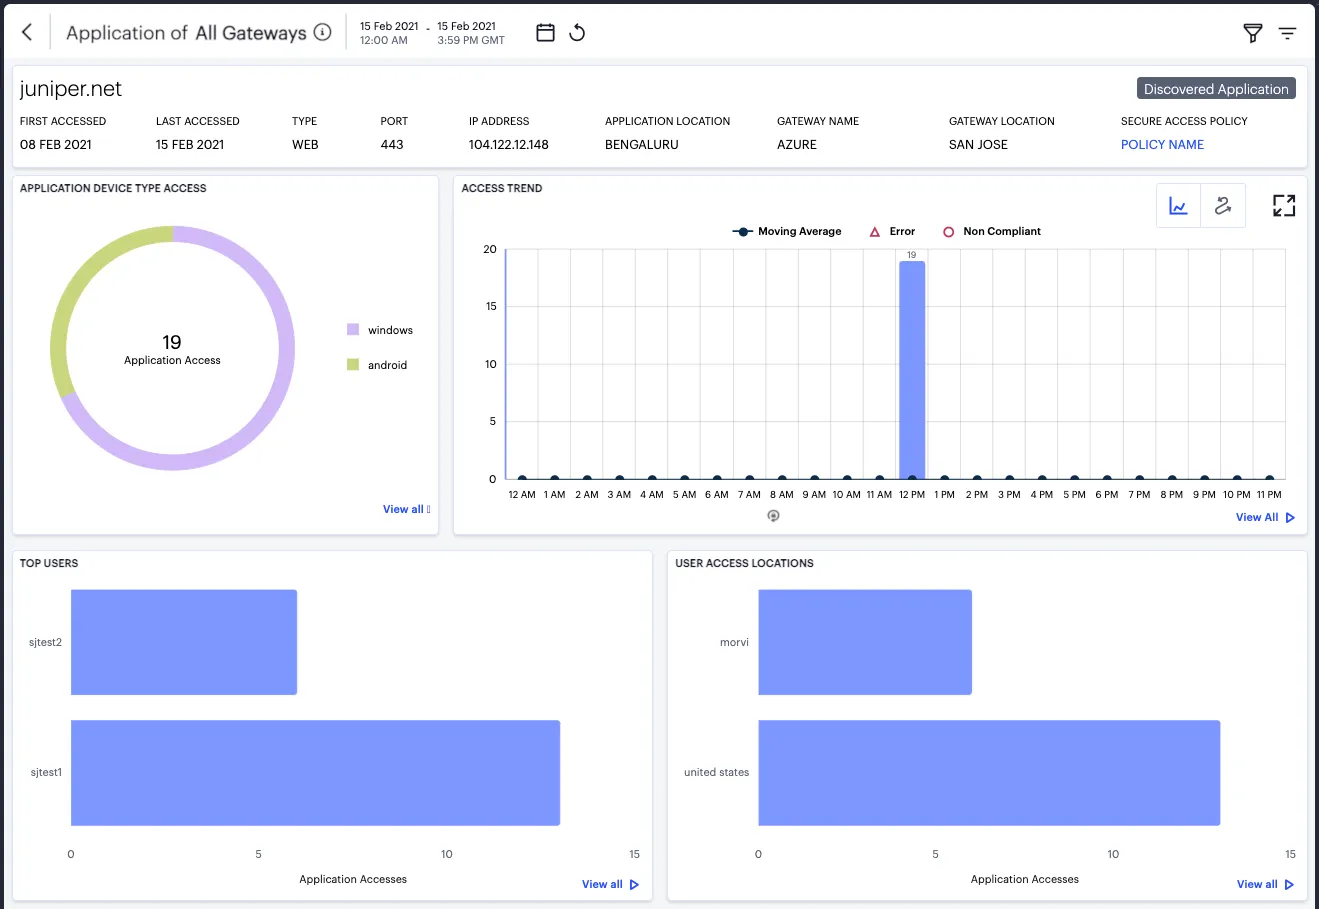Click the juniper.net application name
The image size is (1319, 909).
[x=71, y=89]
